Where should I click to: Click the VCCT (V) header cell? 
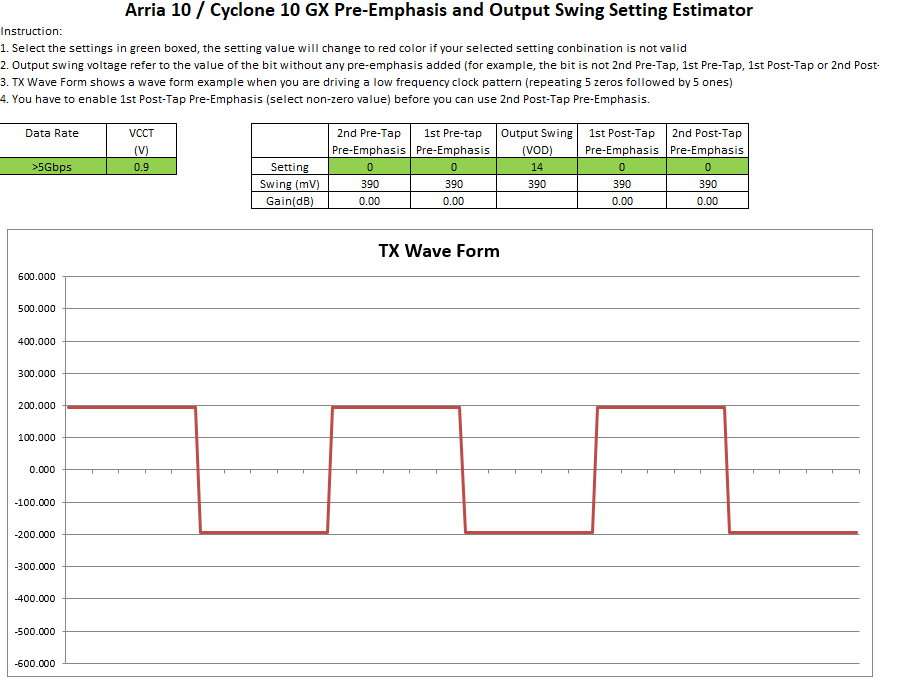(x=142, y=141)
